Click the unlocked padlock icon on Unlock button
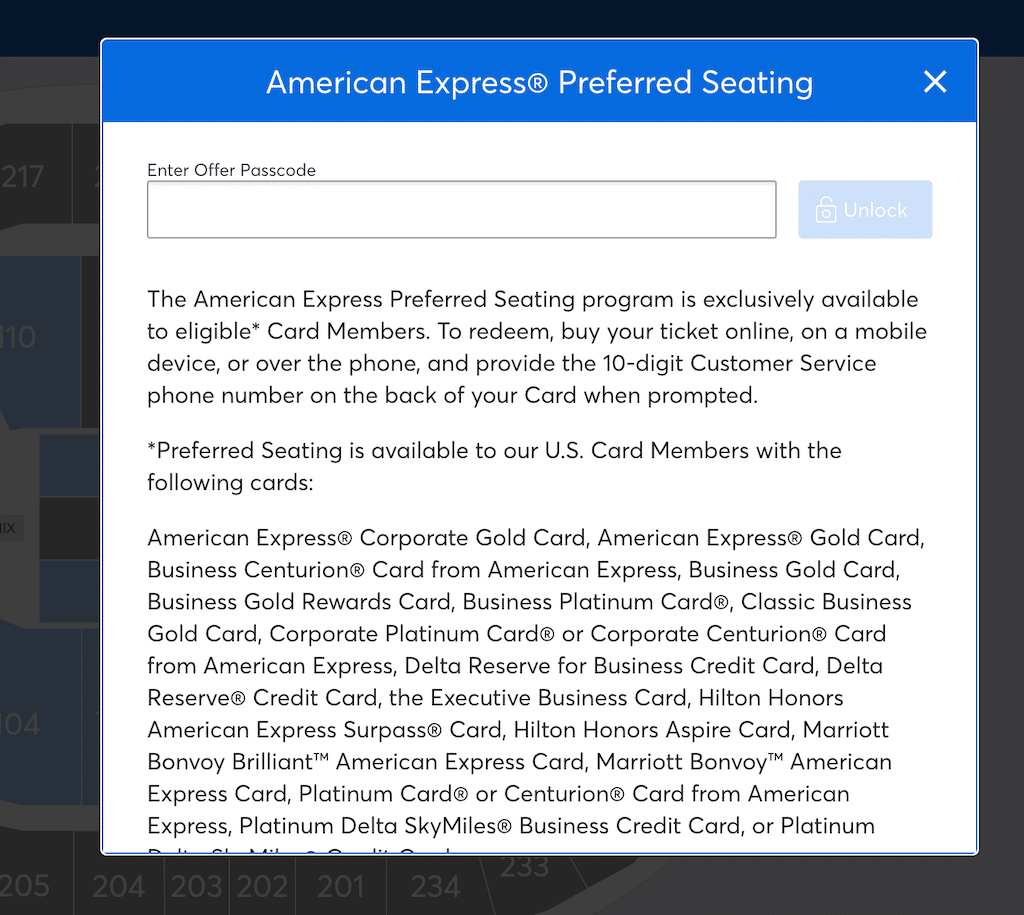The width and height of the screenshot is (1024, 915). click(x=825, y=210)
